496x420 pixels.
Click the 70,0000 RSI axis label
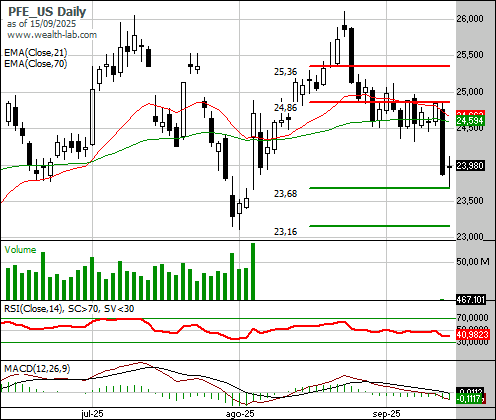pyautogui.click(x=472, y=318)
